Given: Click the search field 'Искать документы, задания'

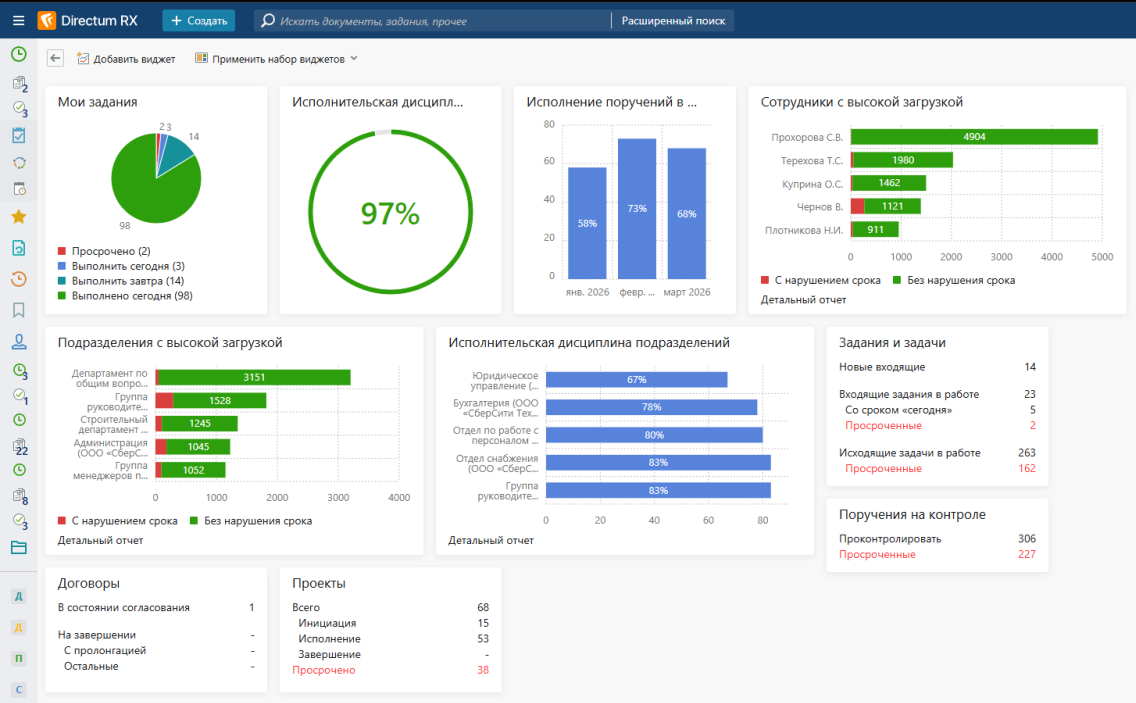Looking at the screenshot, I should coord(440,20).
